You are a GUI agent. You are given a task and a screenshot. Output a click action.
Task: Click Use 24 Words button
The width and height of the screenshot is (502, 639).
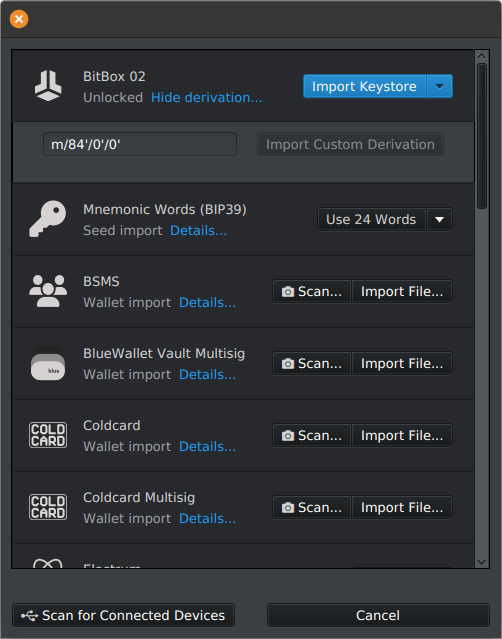tap(372, 220)
